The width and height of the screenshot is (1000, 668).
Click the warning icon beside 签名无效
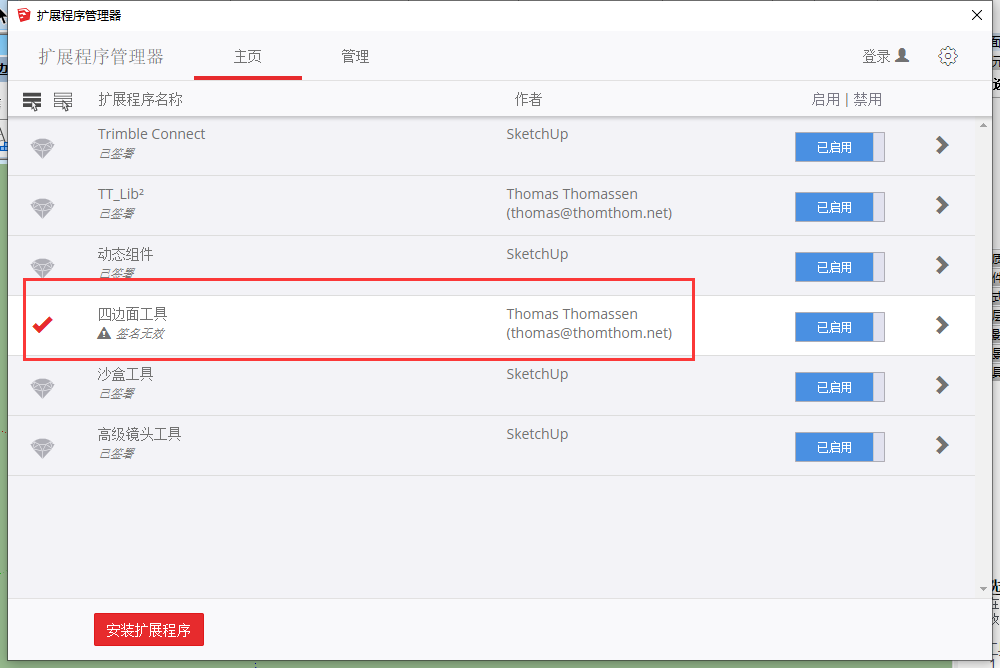coord(104,333)
